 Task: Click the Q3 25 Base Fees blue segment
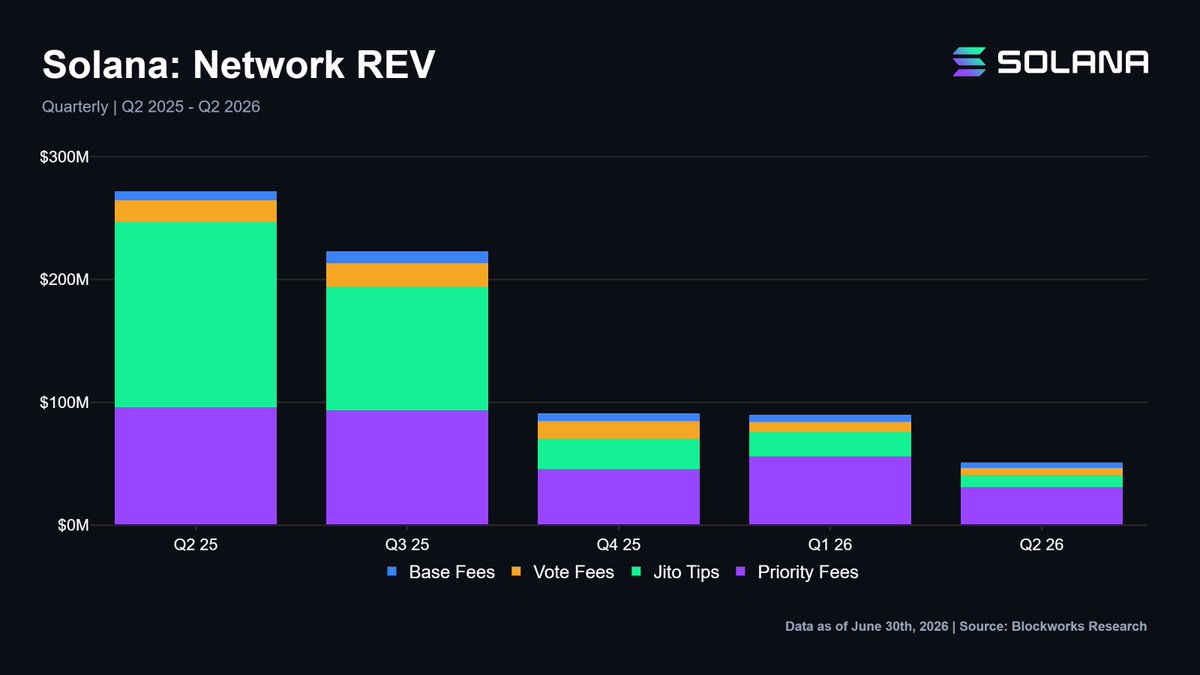[407, 257]
